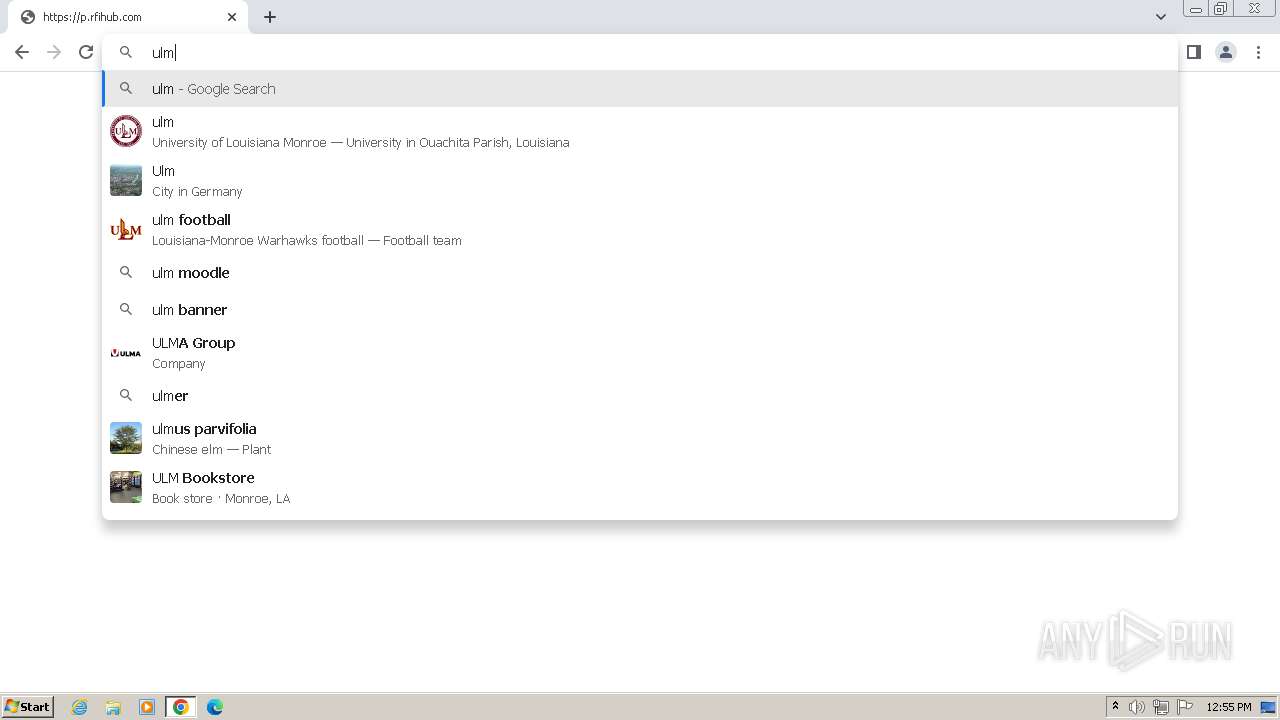Expand the tab search dropdown arrow

(1161, 17)
